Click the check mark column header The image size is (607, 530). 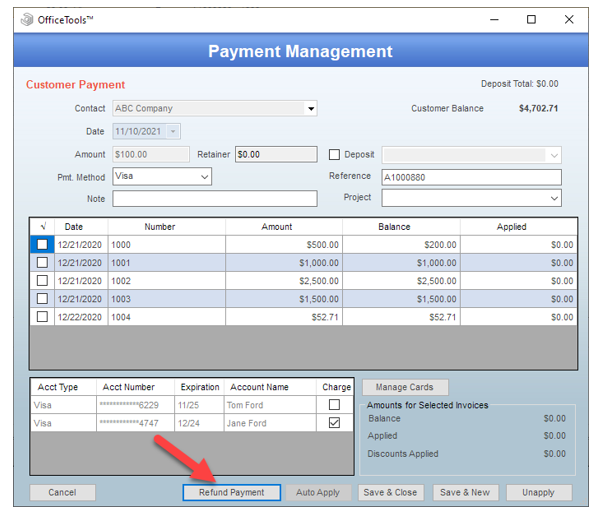(42, 227)
